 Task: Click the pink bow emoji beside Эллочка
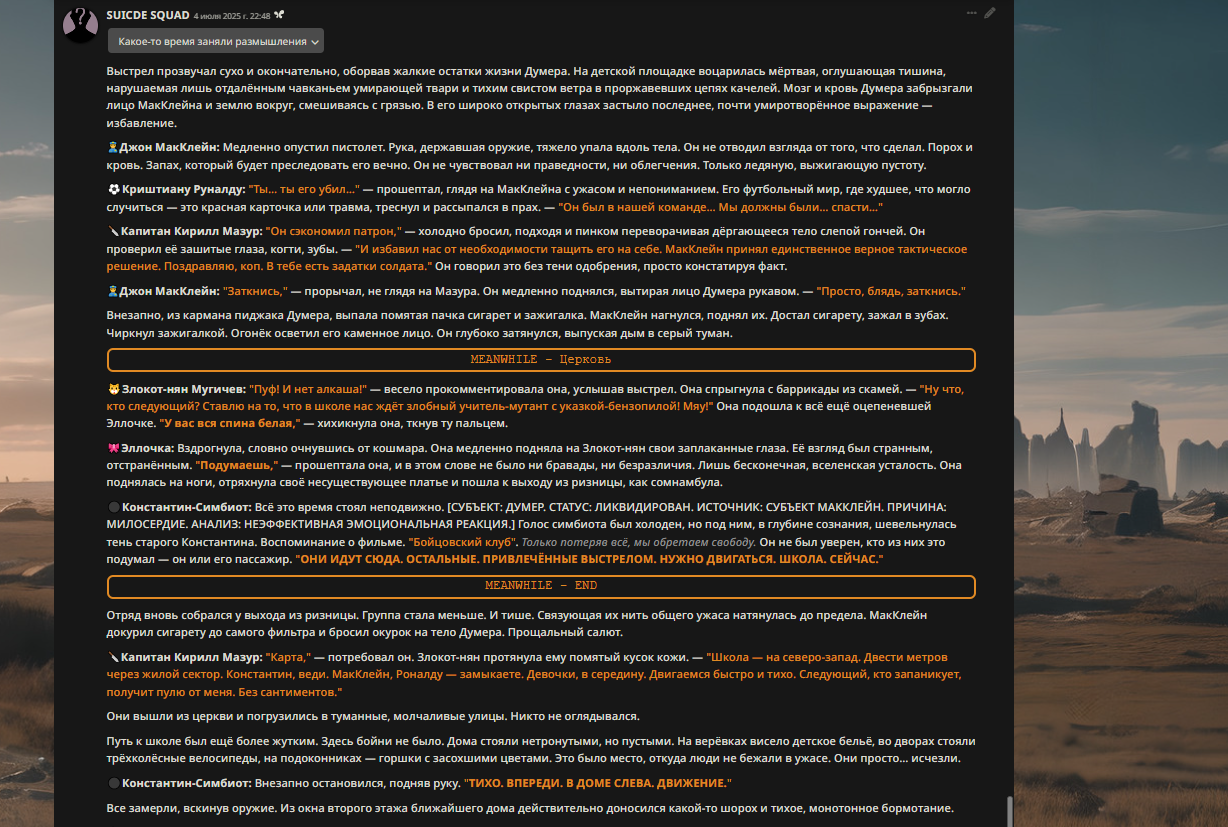[114, 448]
